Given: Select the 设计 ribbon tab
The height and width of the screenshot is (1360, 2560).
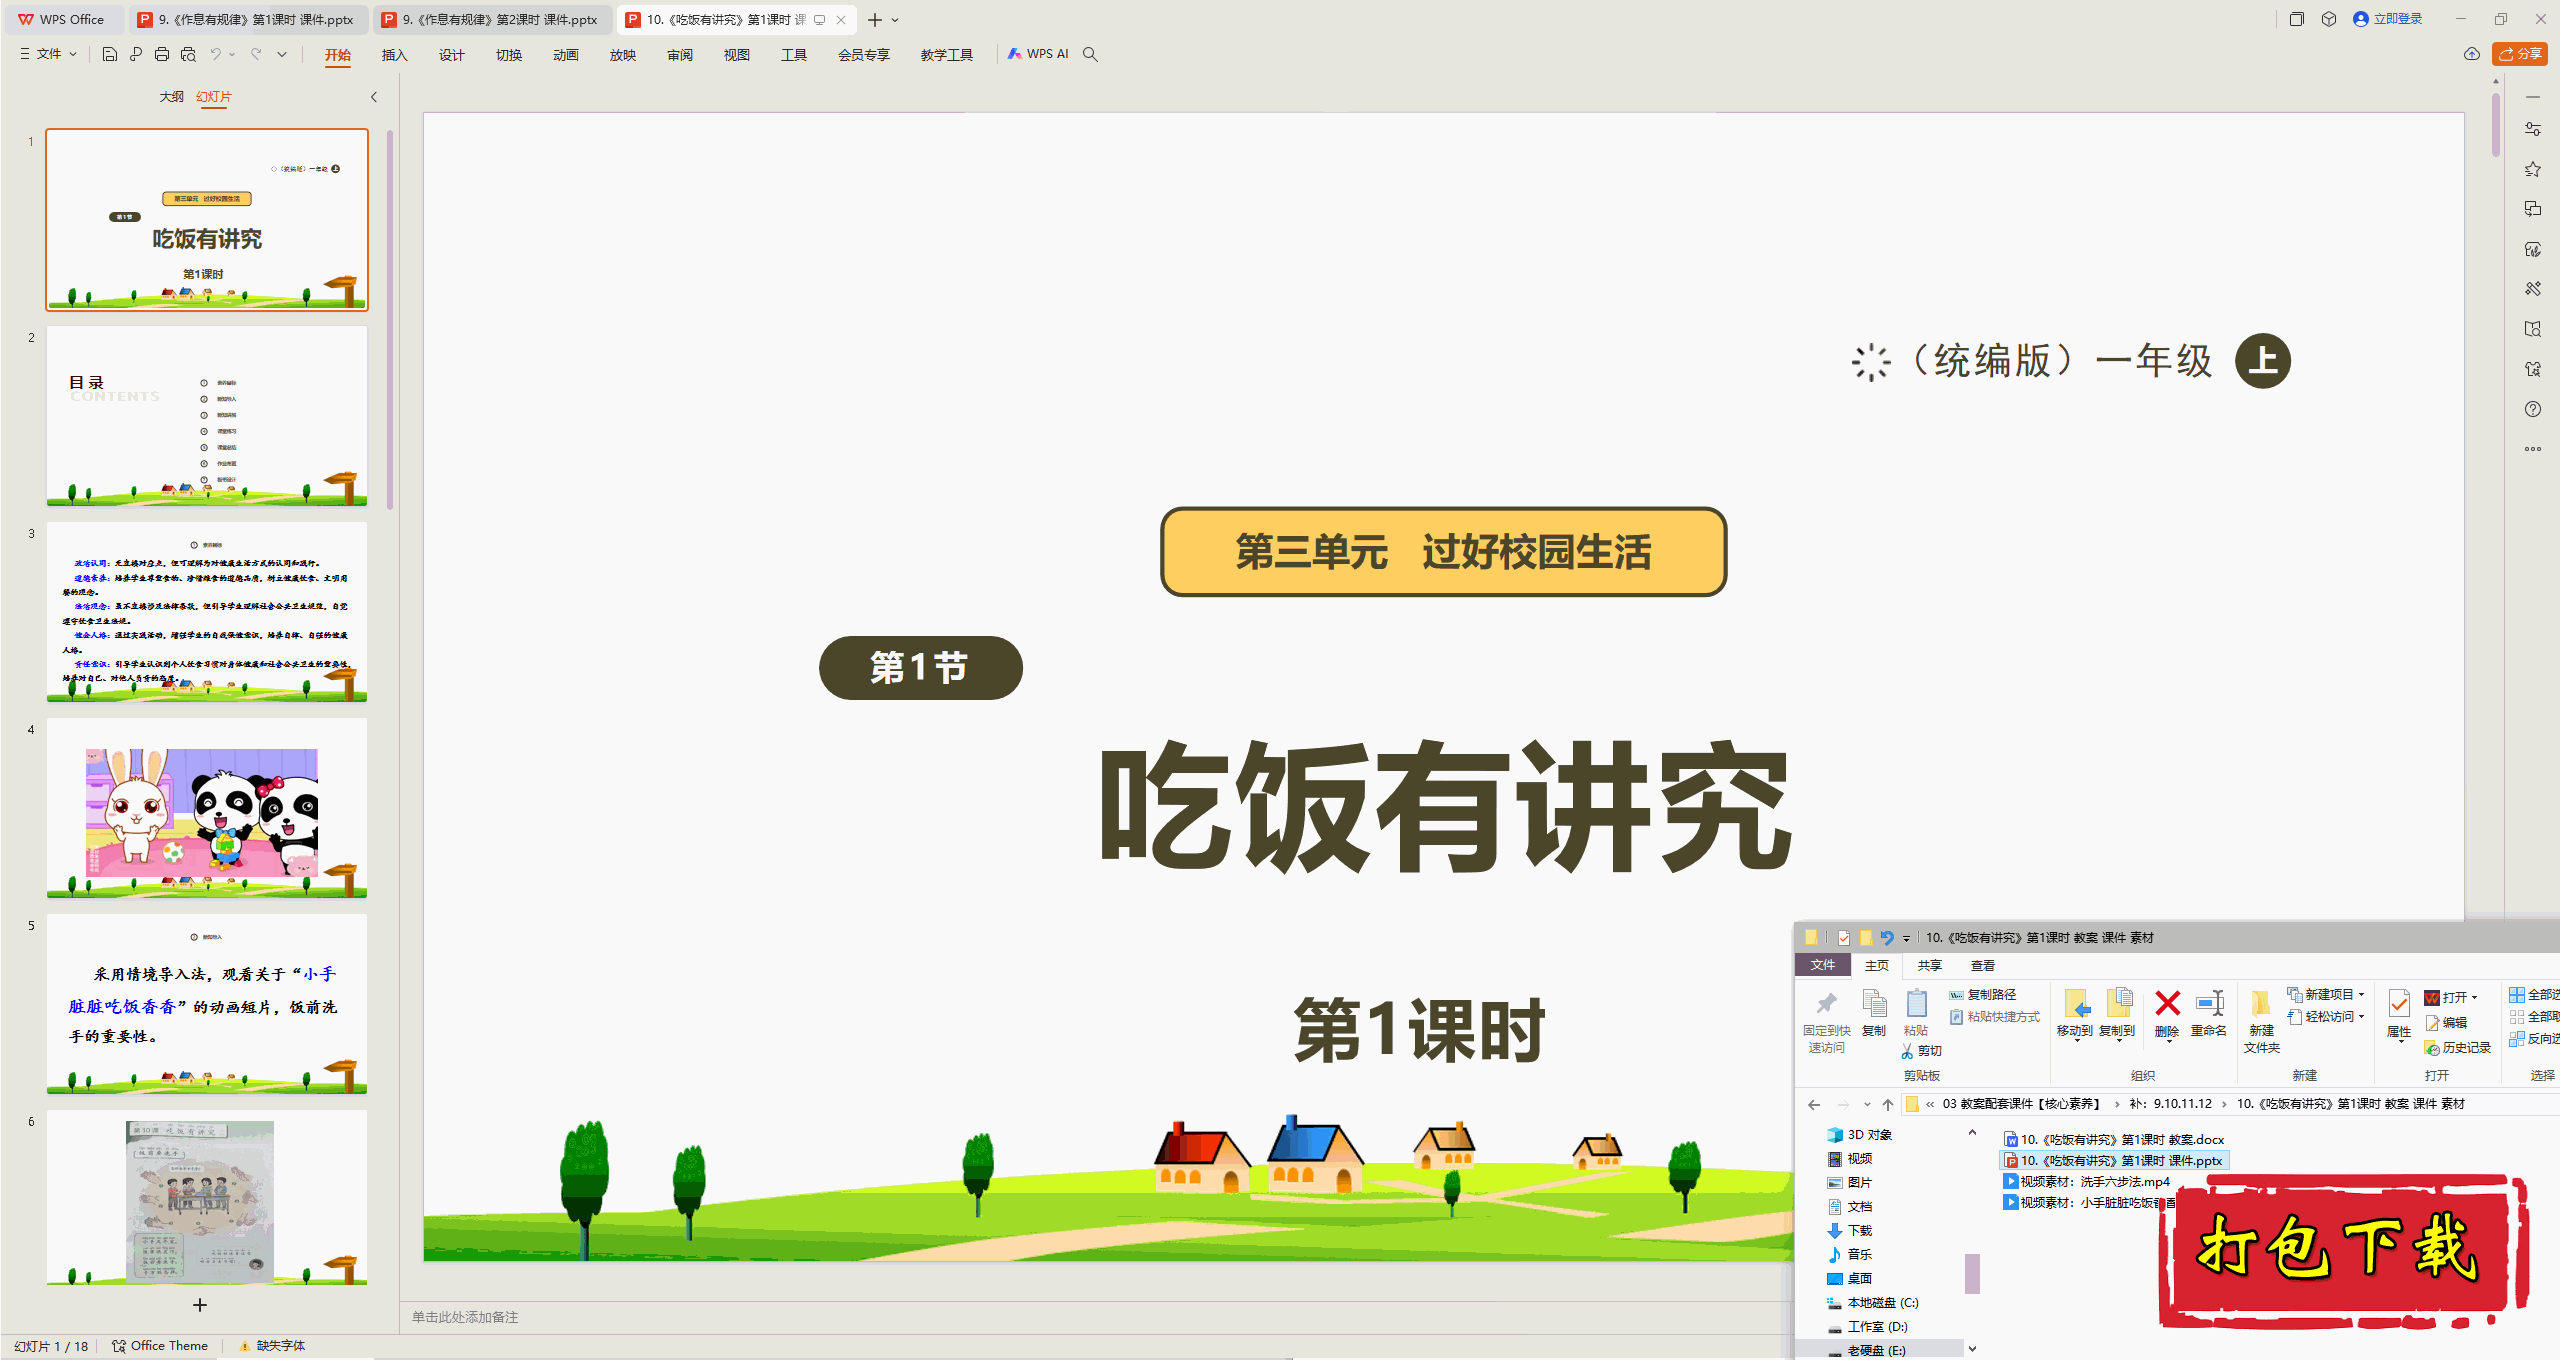Looking at the screenshot, I should click(452, 55).
